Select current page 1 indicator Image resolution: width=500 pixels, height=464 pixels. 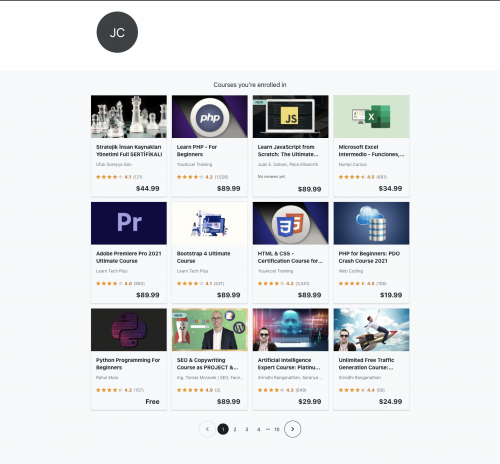point(223,429)
